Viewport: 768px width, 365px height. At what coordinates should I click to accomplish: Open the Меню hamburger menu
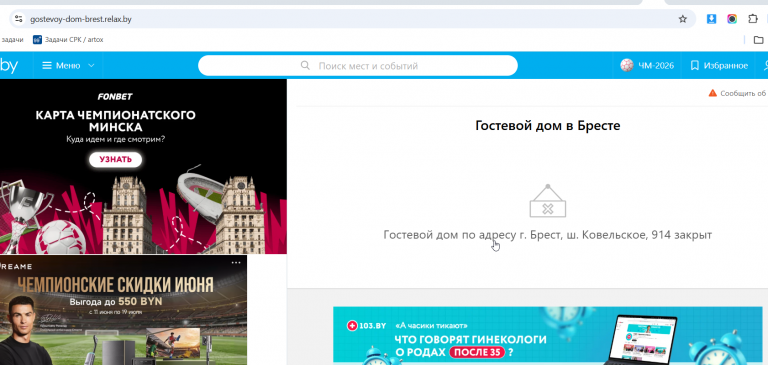point(68,66)
